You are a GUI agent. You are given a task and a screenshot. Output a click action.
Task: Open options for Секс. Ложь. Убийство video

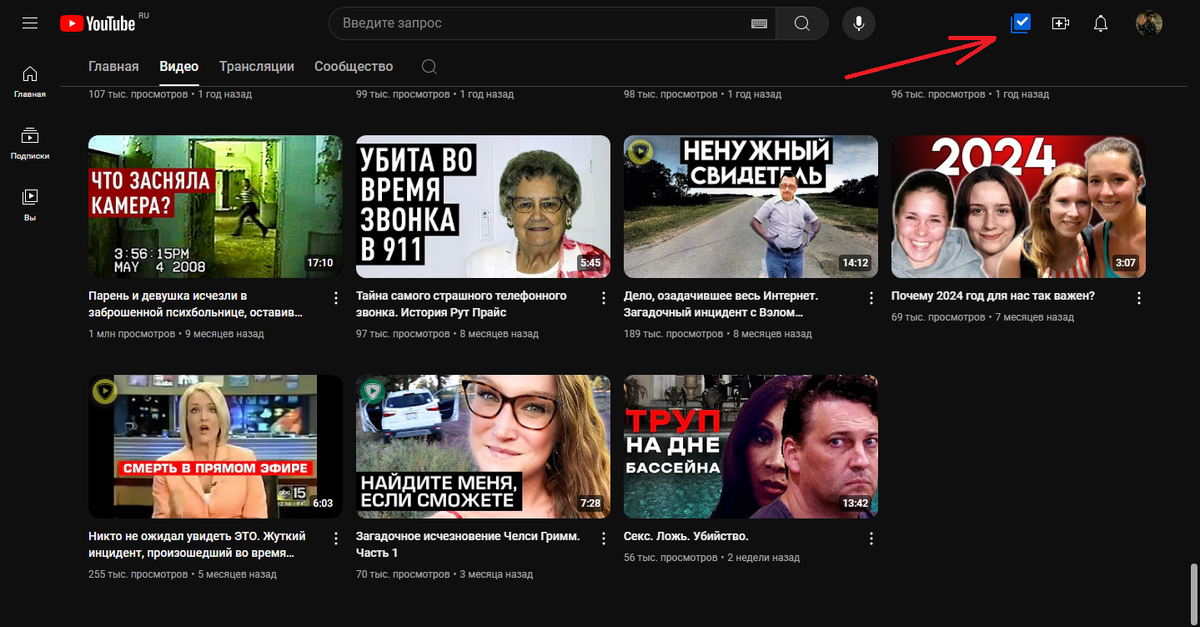[x=871, y=538]
